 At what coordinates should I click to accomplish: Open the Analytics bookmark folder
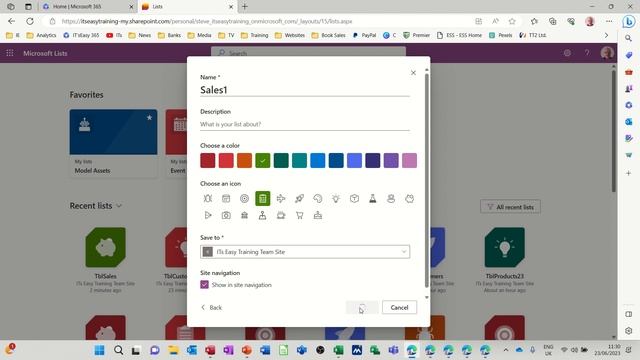[41, 36]
